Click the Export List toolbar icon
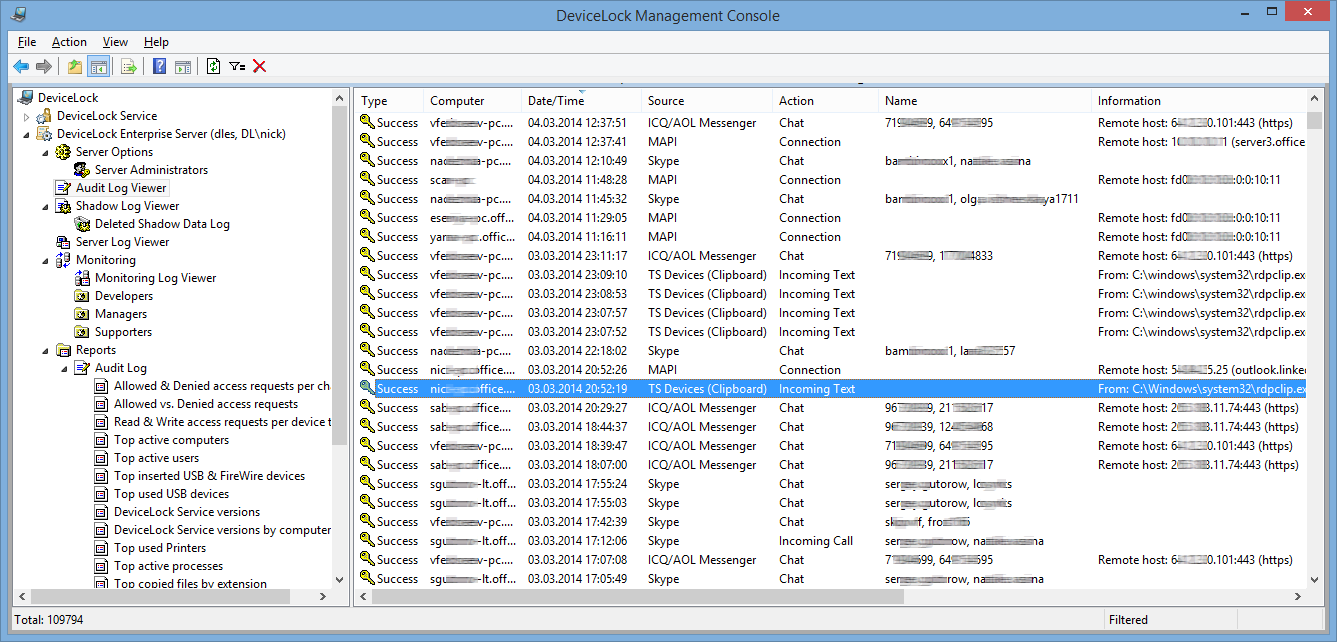The width and height of the screenshot is (1337, 642). tap(129, 67)
